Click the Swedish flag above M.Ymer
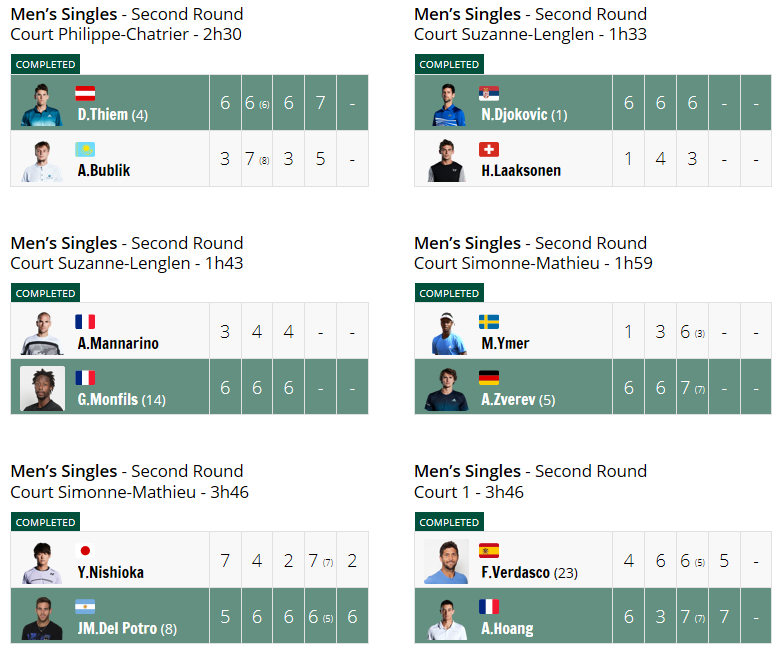The height and width of the screenshot is (647, 778). point(489,322)
